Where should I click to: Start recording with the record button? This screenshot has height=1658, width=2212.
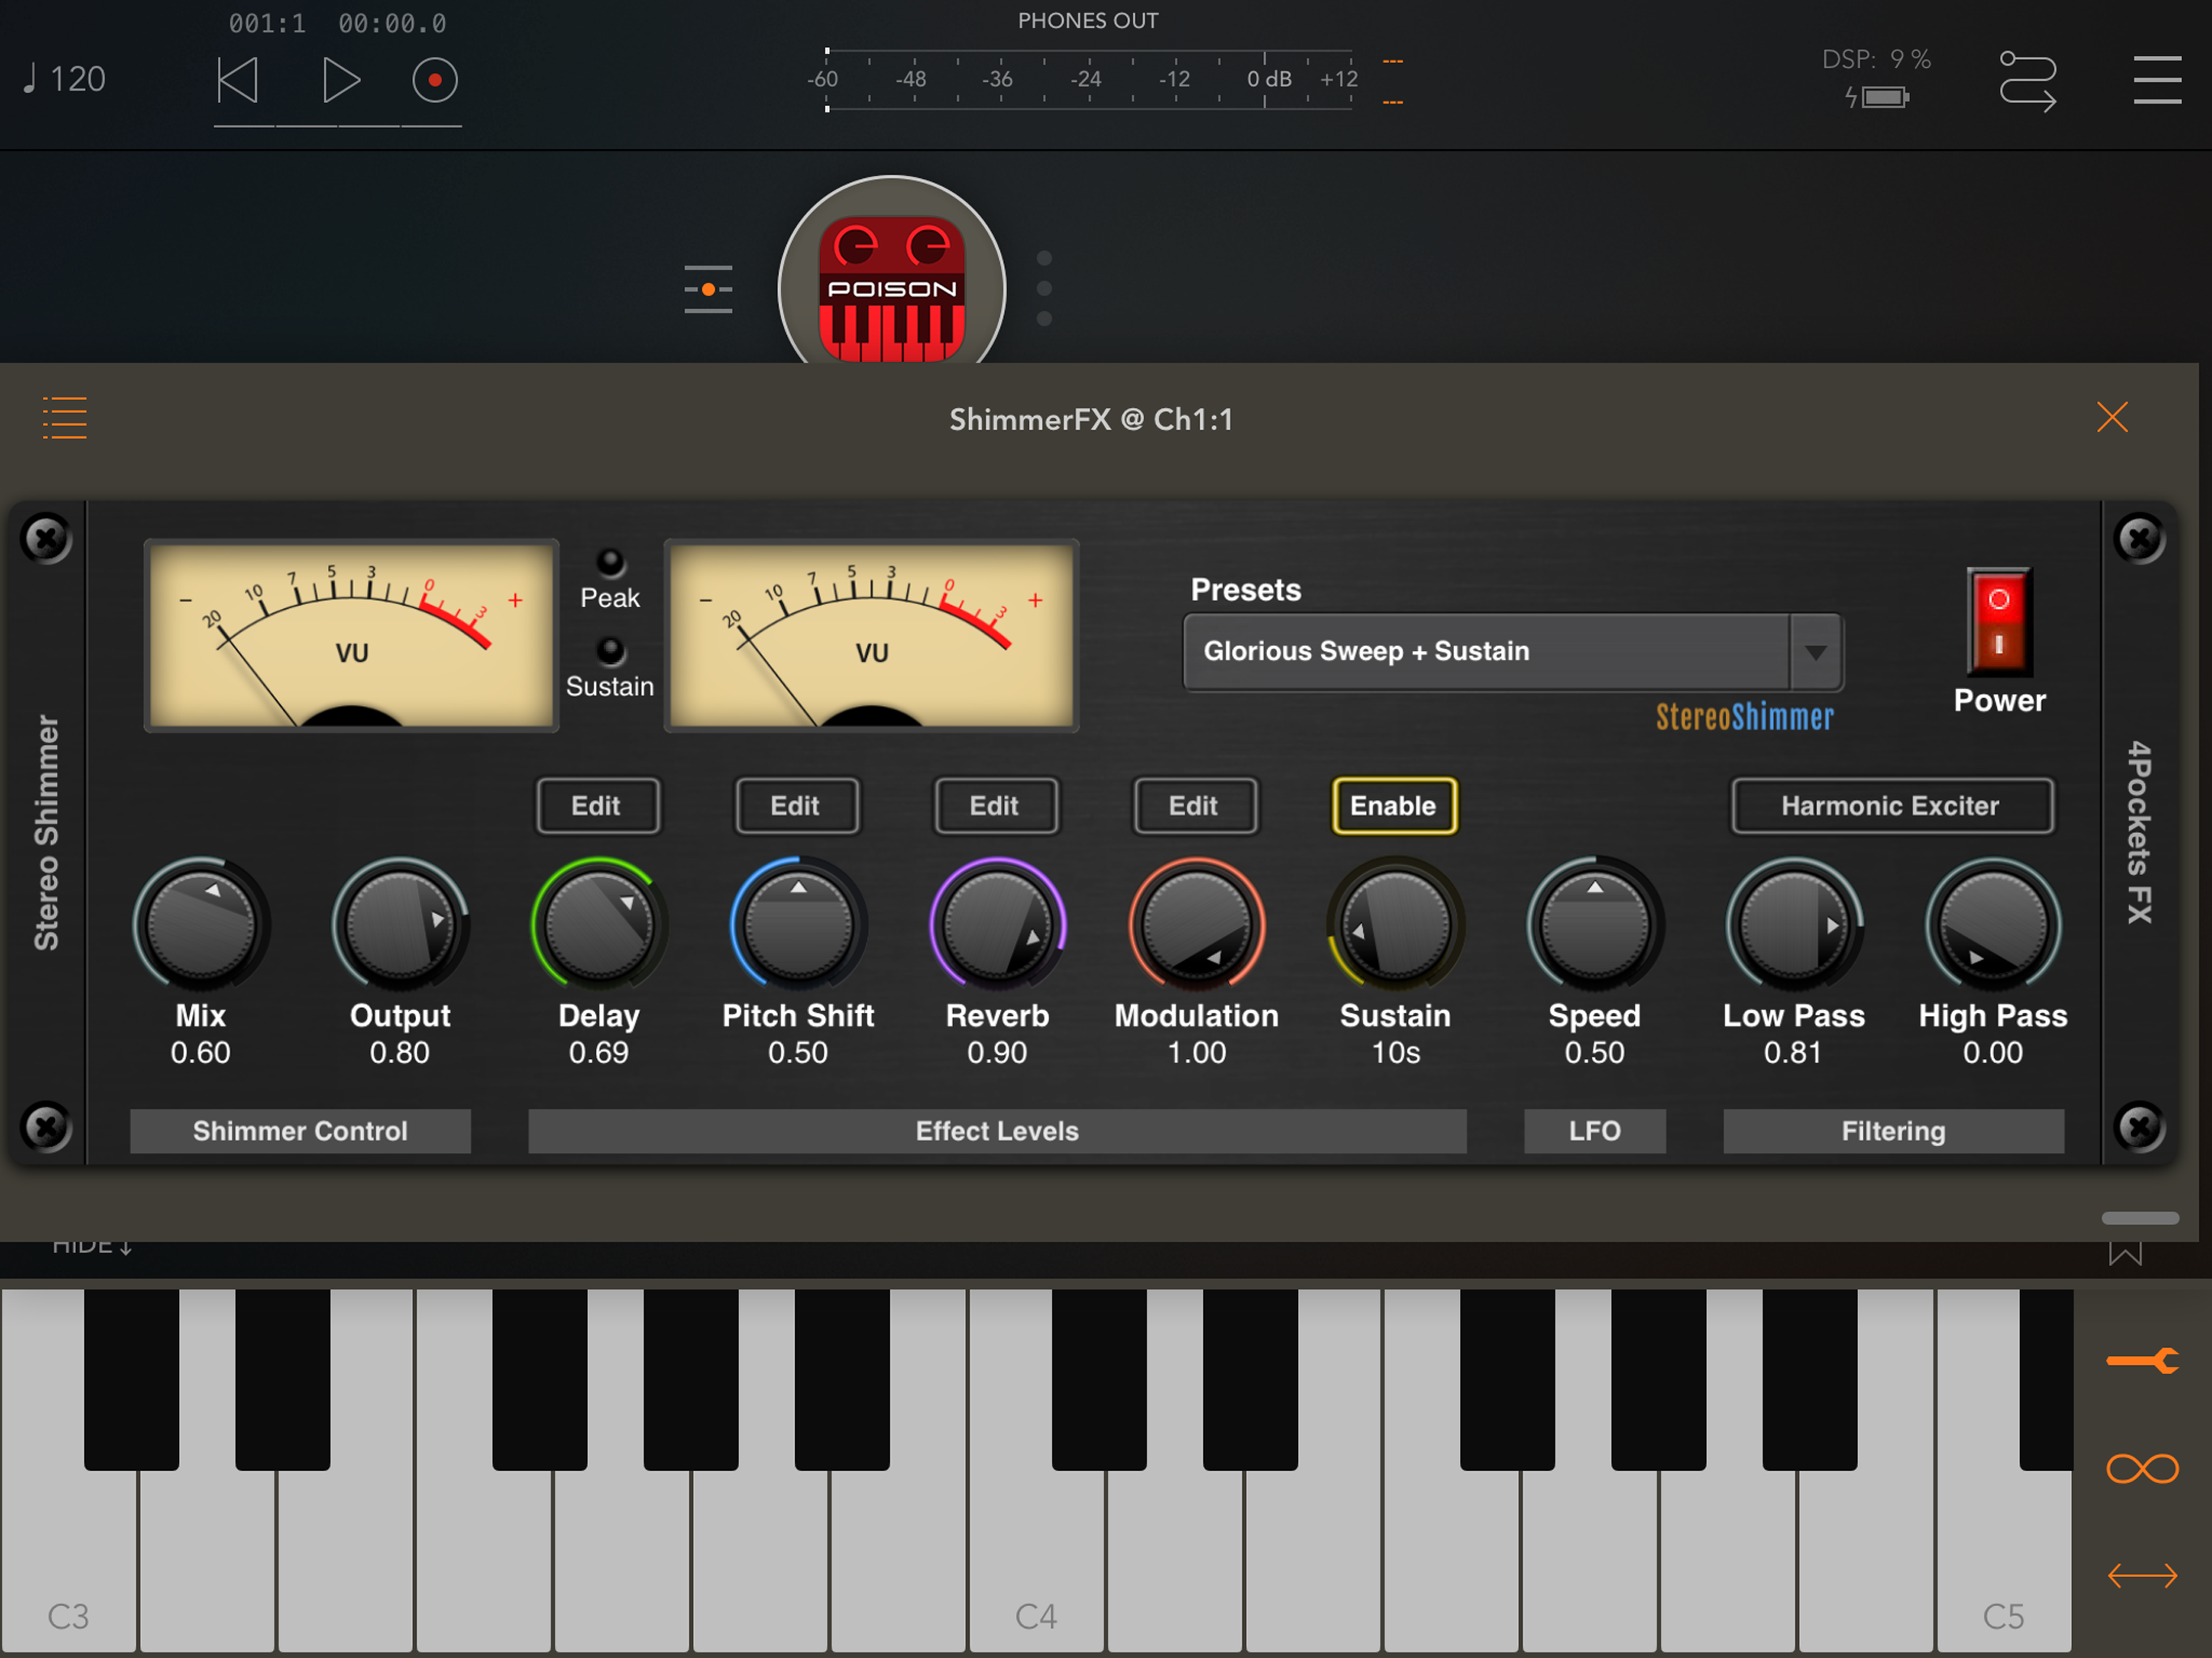point(434,80)
